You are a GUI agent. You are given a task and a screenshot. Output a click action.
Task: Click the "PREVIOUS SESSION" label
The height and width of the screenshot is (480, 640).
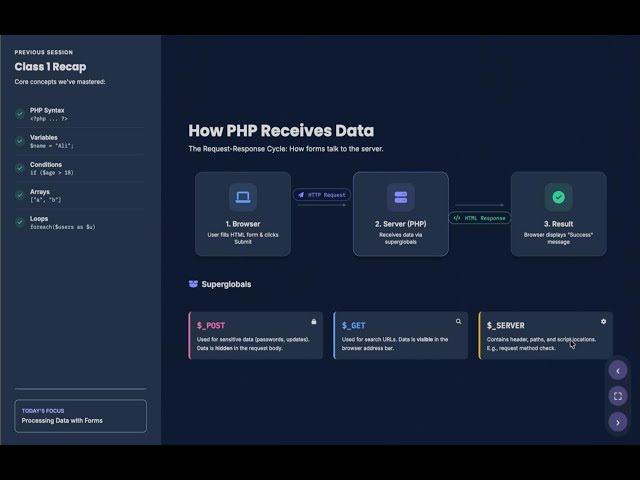click(x=44, y=52)
